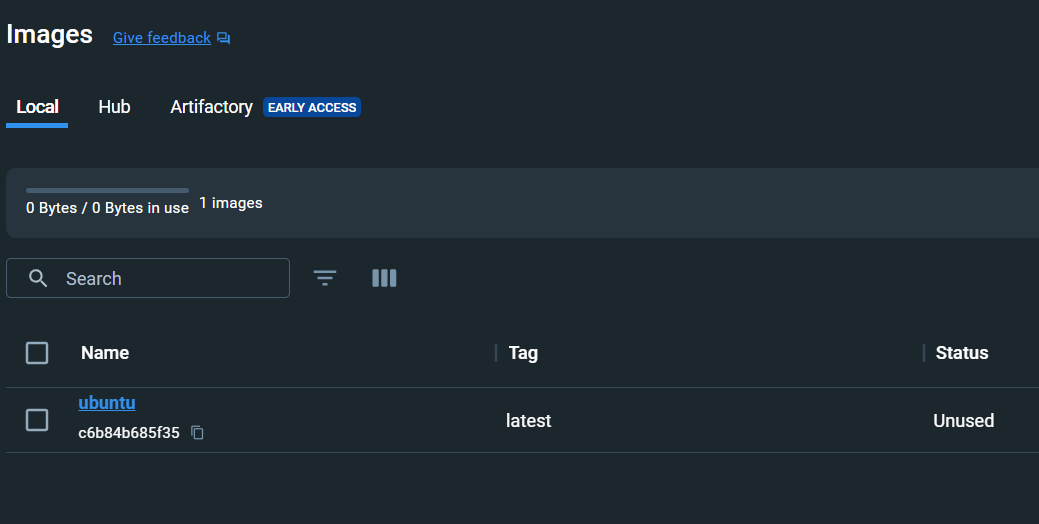Click the search magnifier icon
This screenshot has height=524, width=1039.
click(x=38, y=278)
